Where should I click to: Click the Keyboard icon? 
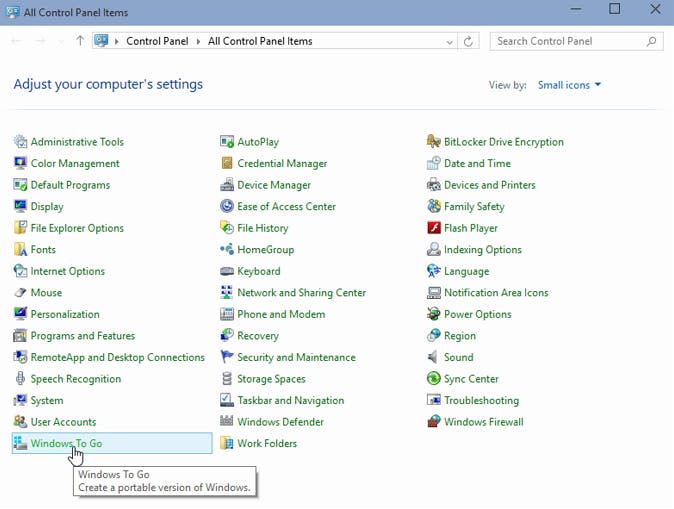click(x=227, y=271)
